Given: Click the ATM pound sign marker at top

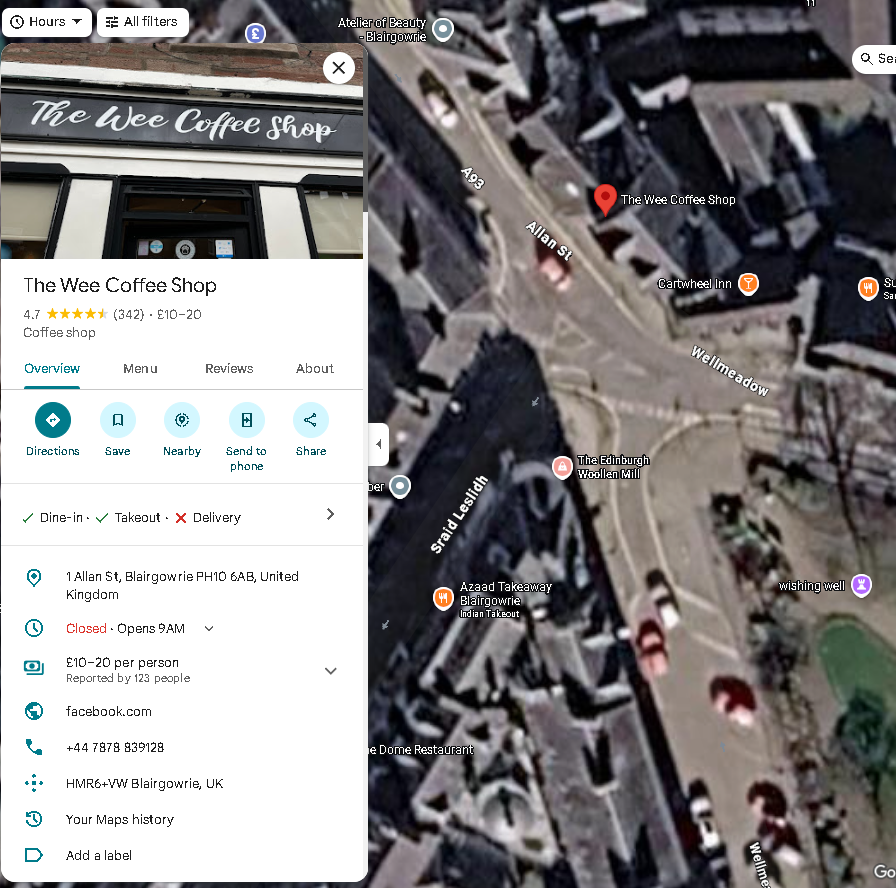Looking at the screenshot, I should (255, 33).
